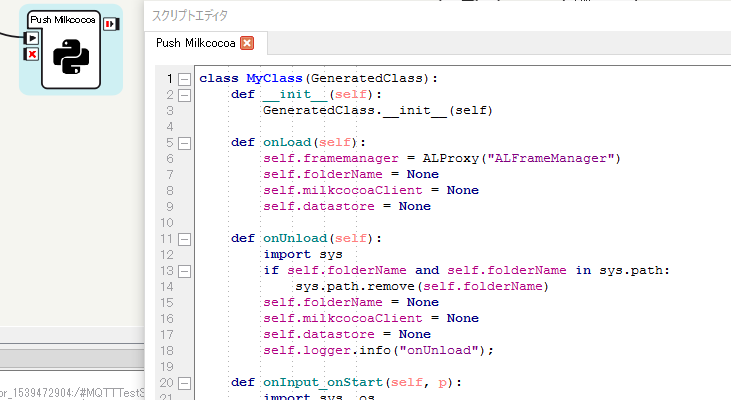Image resolution: width=731 pixels, height=400 pixels.
Task: Select the Python logo in the box
Action: 71,56
